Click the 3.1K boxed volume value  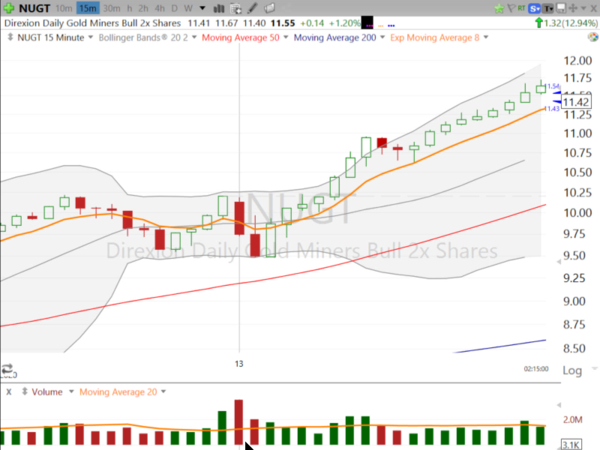[x=571, y=445]
